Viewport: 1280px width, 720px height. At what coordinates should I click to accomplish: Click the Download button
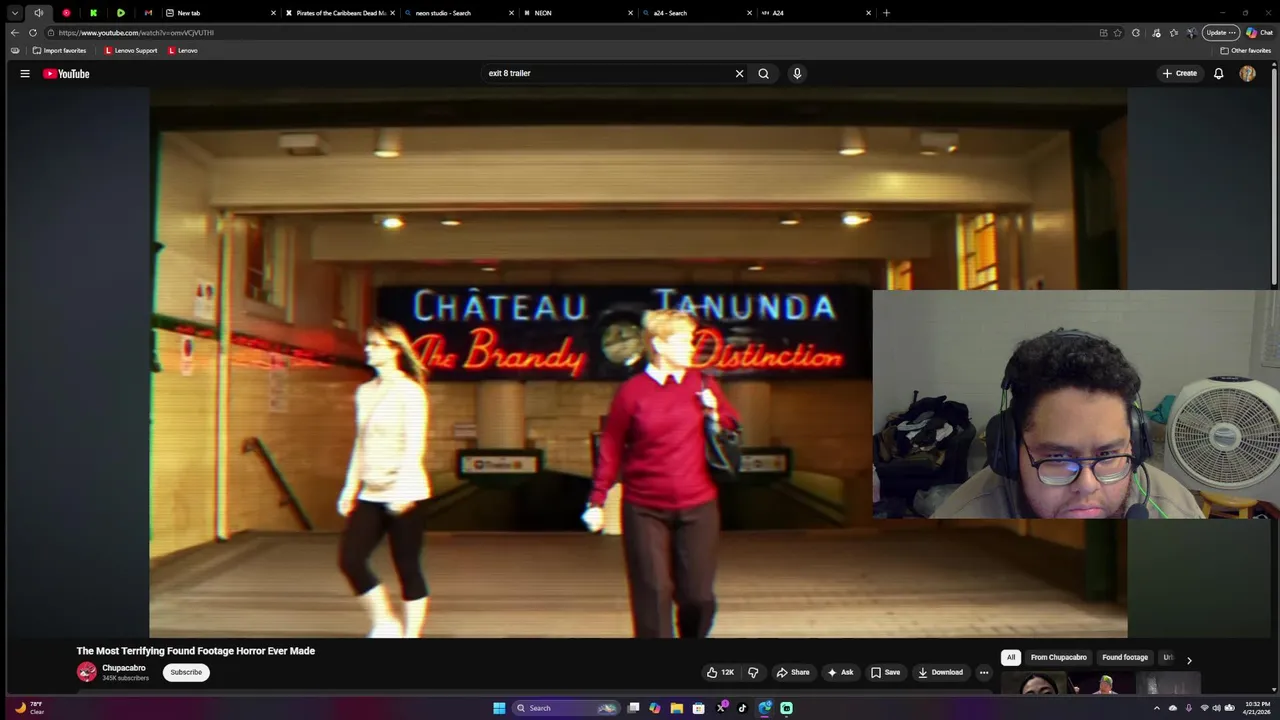(x=940, y=672)
